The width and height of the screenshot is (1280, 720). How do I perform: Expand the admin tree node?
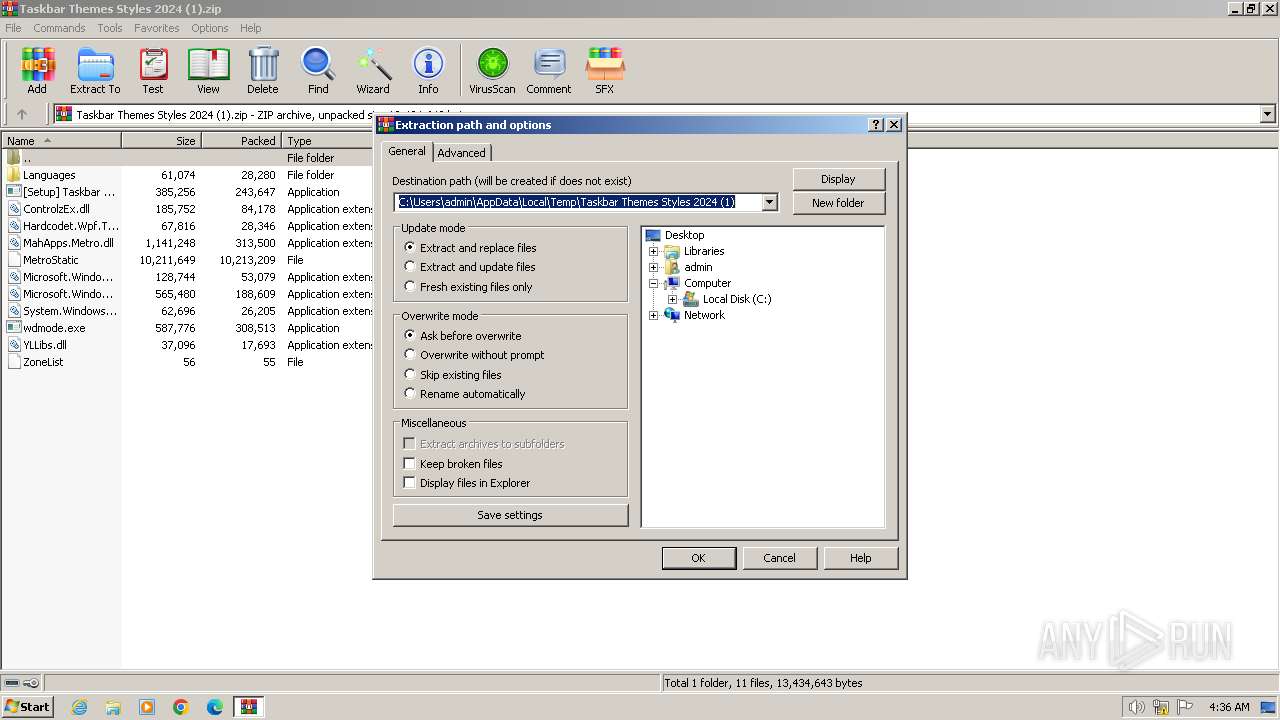(654, 267)
